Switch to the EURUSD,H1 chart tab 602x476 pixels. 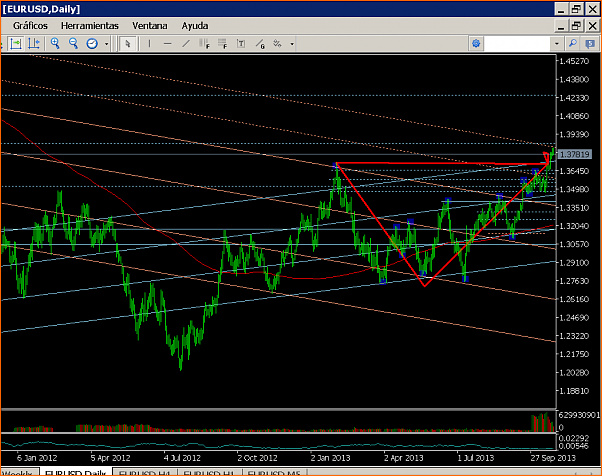tap(210, 473)
